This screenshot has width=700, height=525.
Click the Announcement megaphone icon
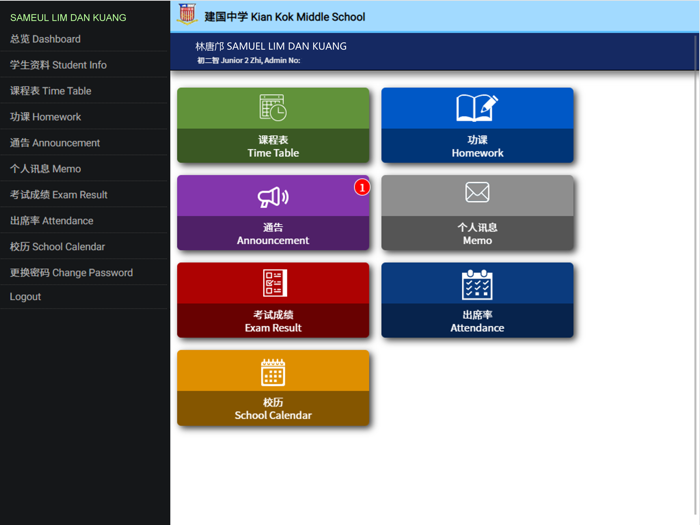(x=273, y=197)
